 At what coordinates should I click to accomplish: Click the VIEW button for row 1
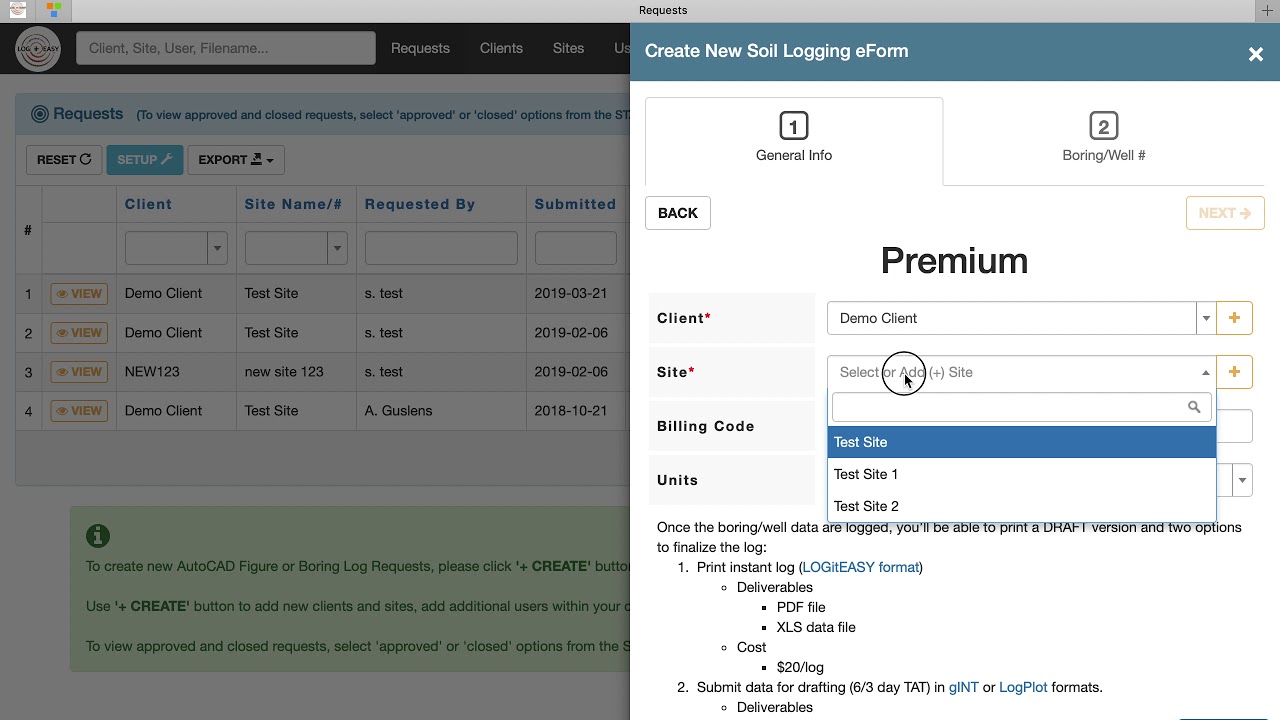coord(79,294)
